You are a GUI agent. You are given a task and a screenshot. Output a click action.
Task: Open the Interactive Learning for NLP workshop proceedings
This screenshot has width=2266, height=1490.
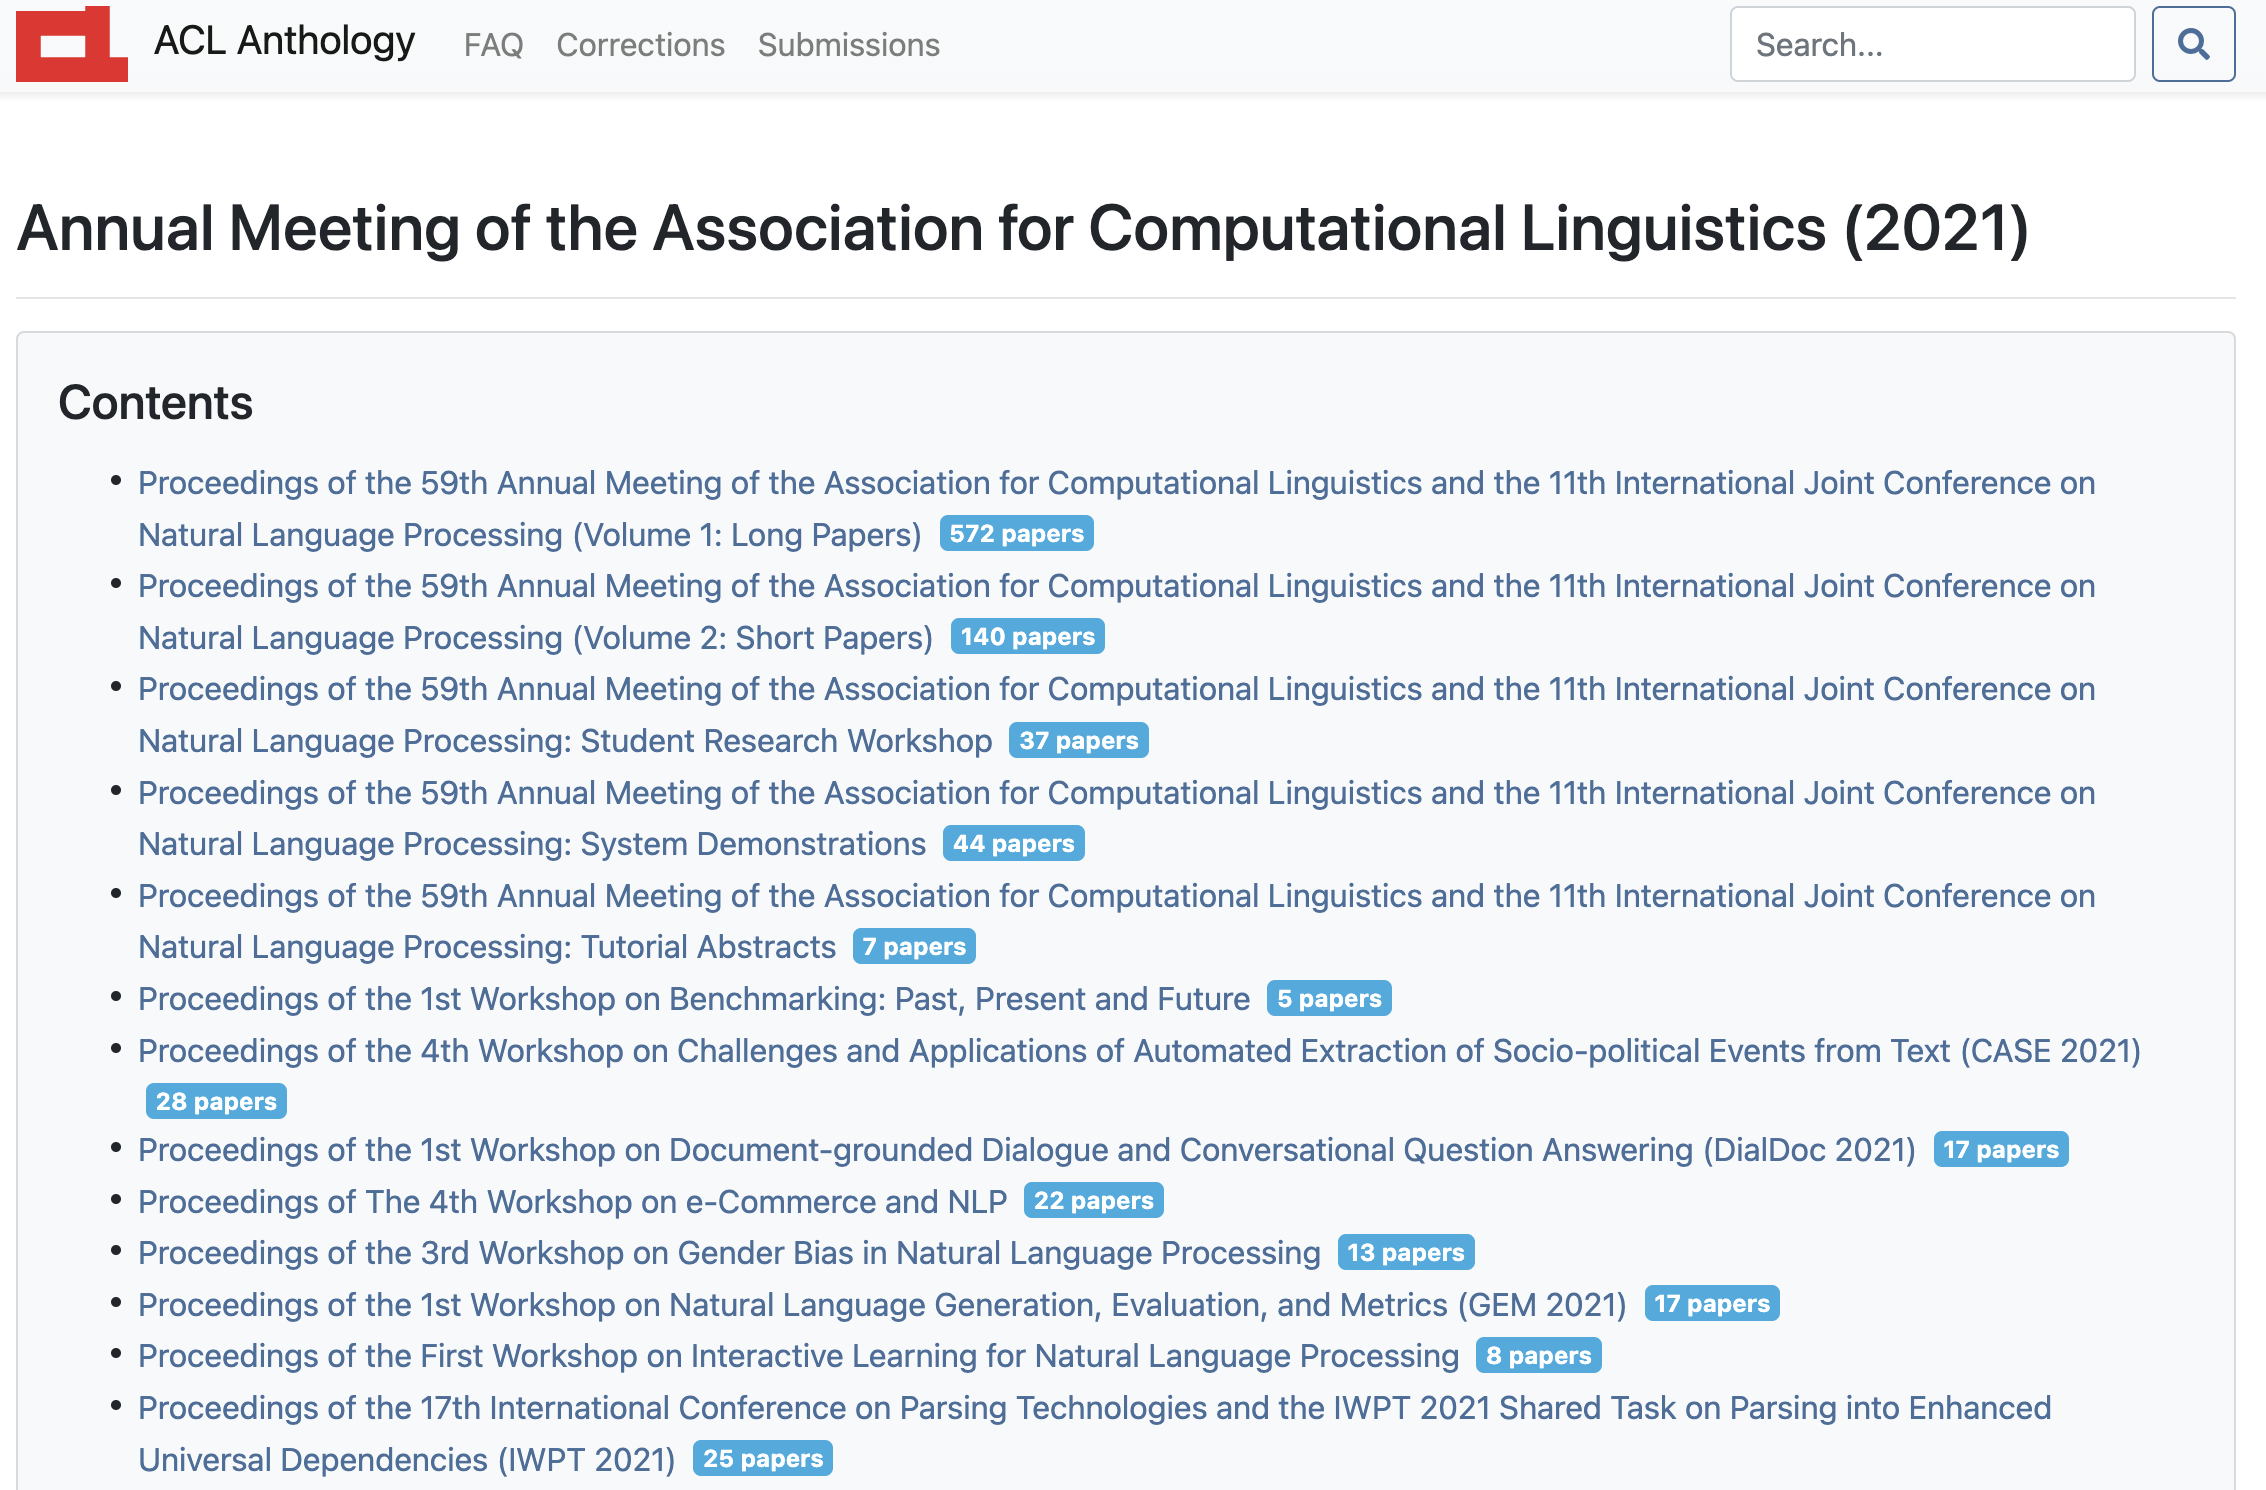point(798,1355)
